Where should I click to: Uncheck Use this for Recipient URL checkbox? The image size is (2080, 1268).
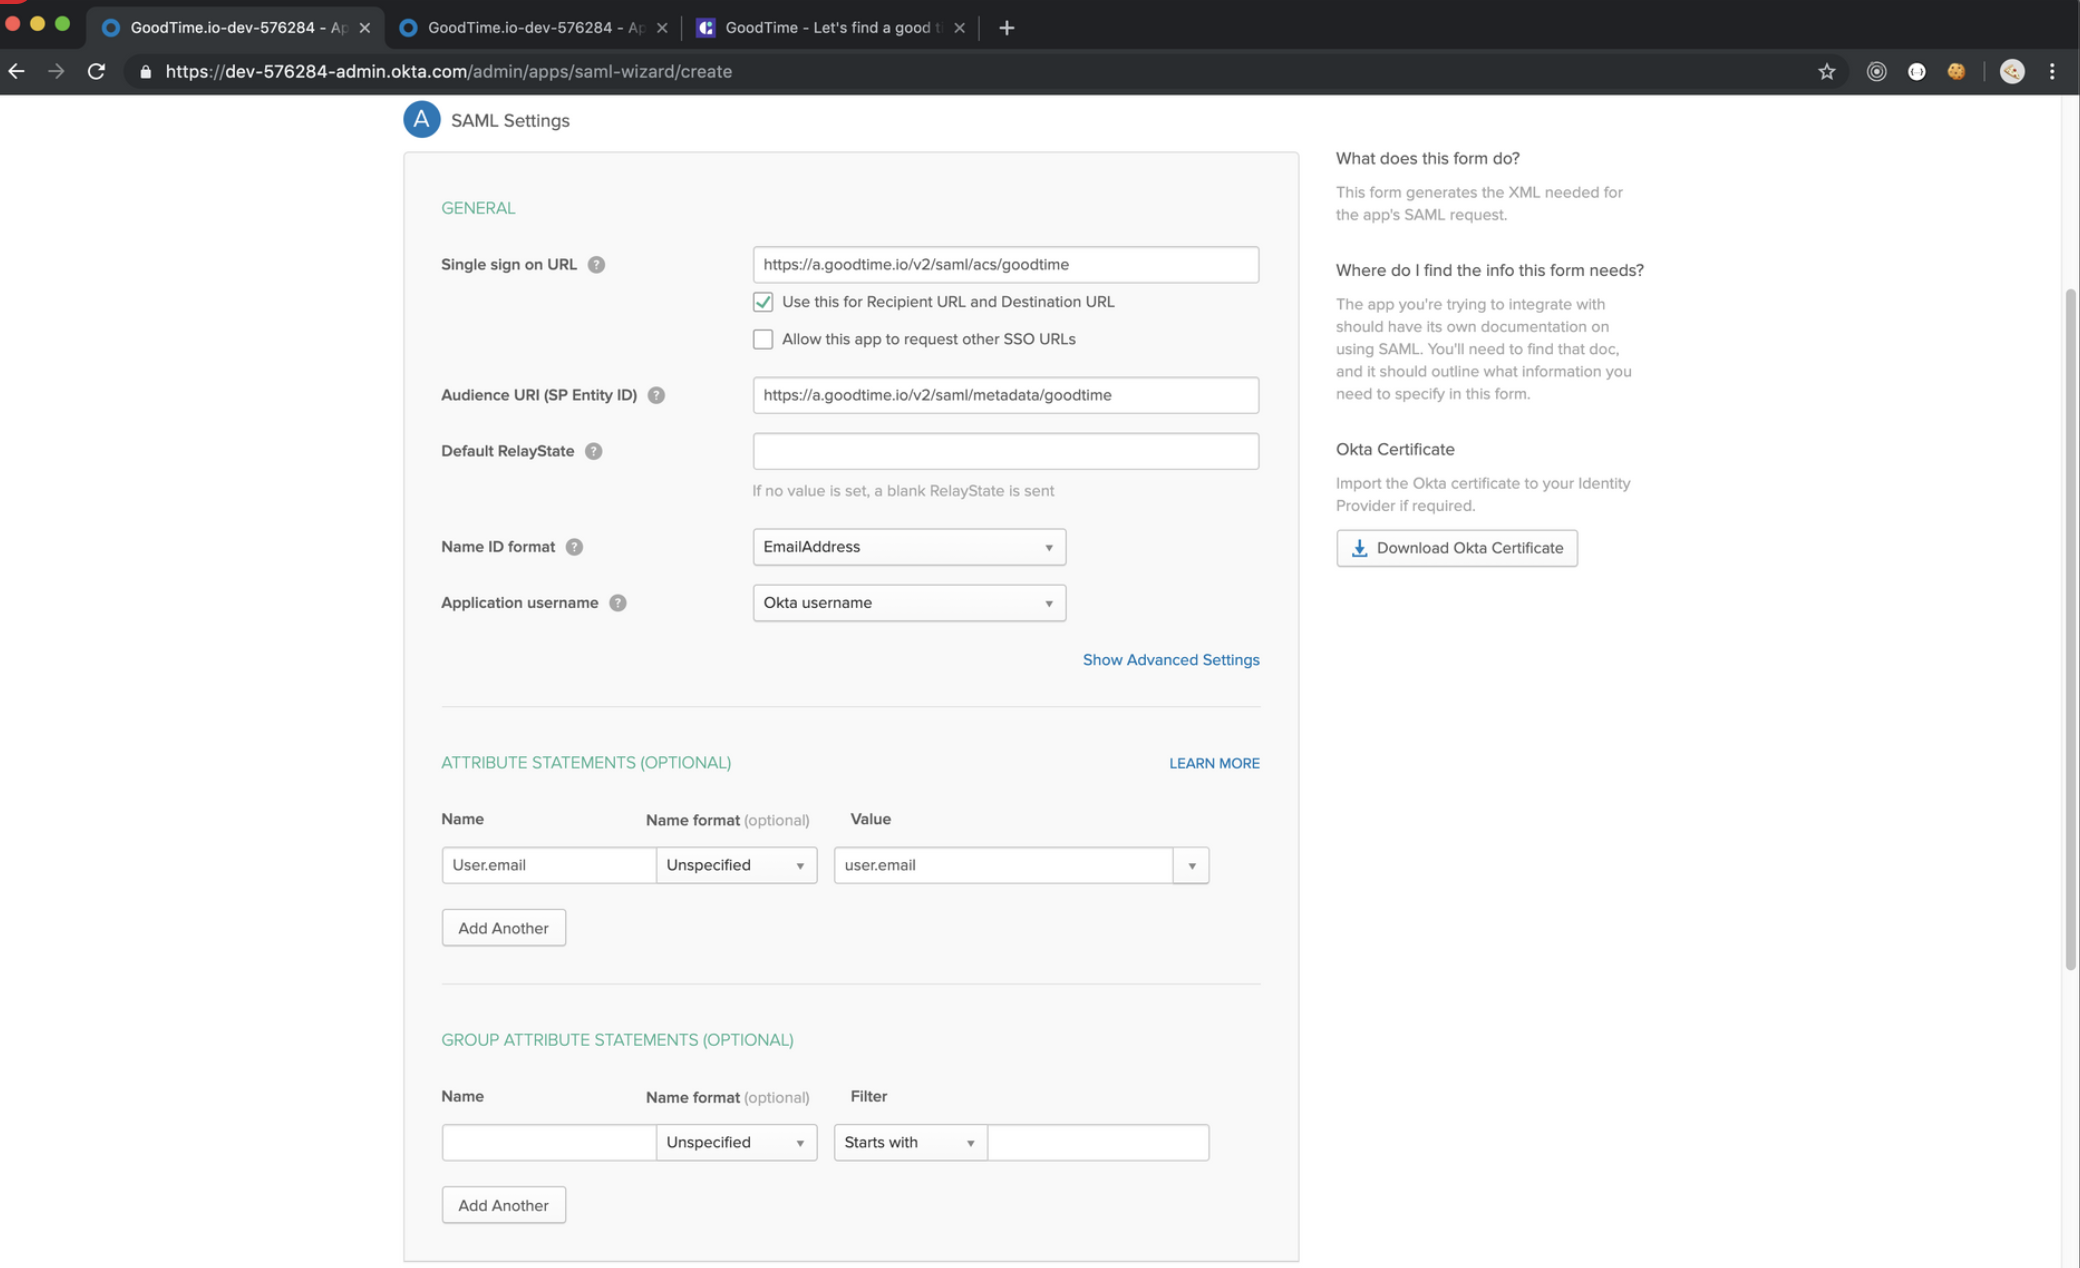tap(763, 302)
